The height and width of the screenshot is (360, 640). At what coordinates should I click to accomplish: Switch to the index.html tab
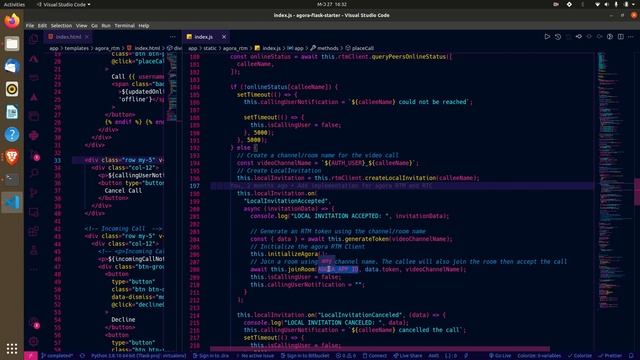point(68,37)
